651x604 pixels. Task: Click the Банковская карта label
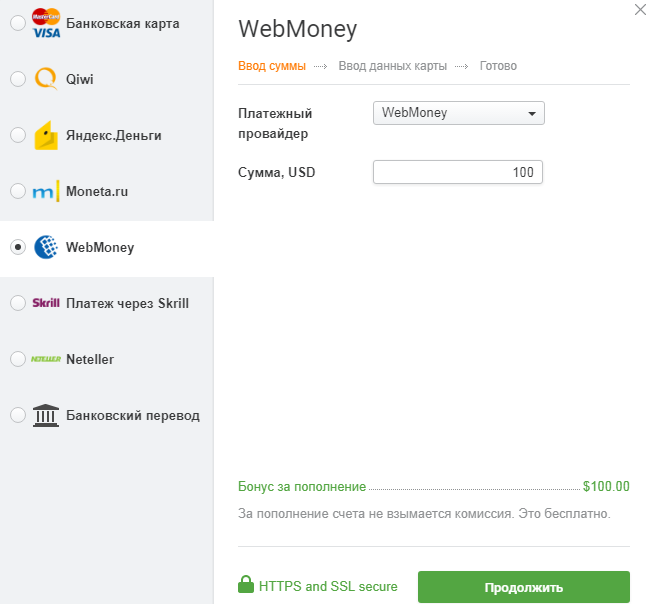pyautogui.click(x=123, y=24)
